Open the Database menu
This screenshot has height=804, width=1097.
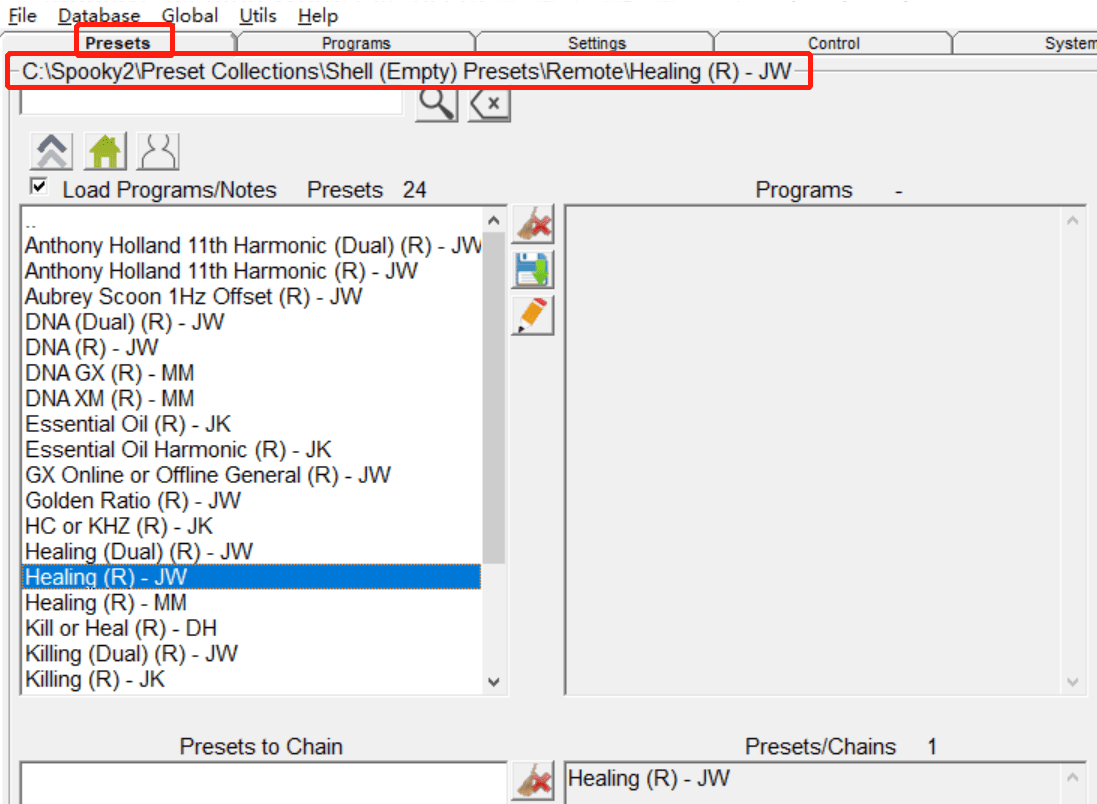coord(99,16)
